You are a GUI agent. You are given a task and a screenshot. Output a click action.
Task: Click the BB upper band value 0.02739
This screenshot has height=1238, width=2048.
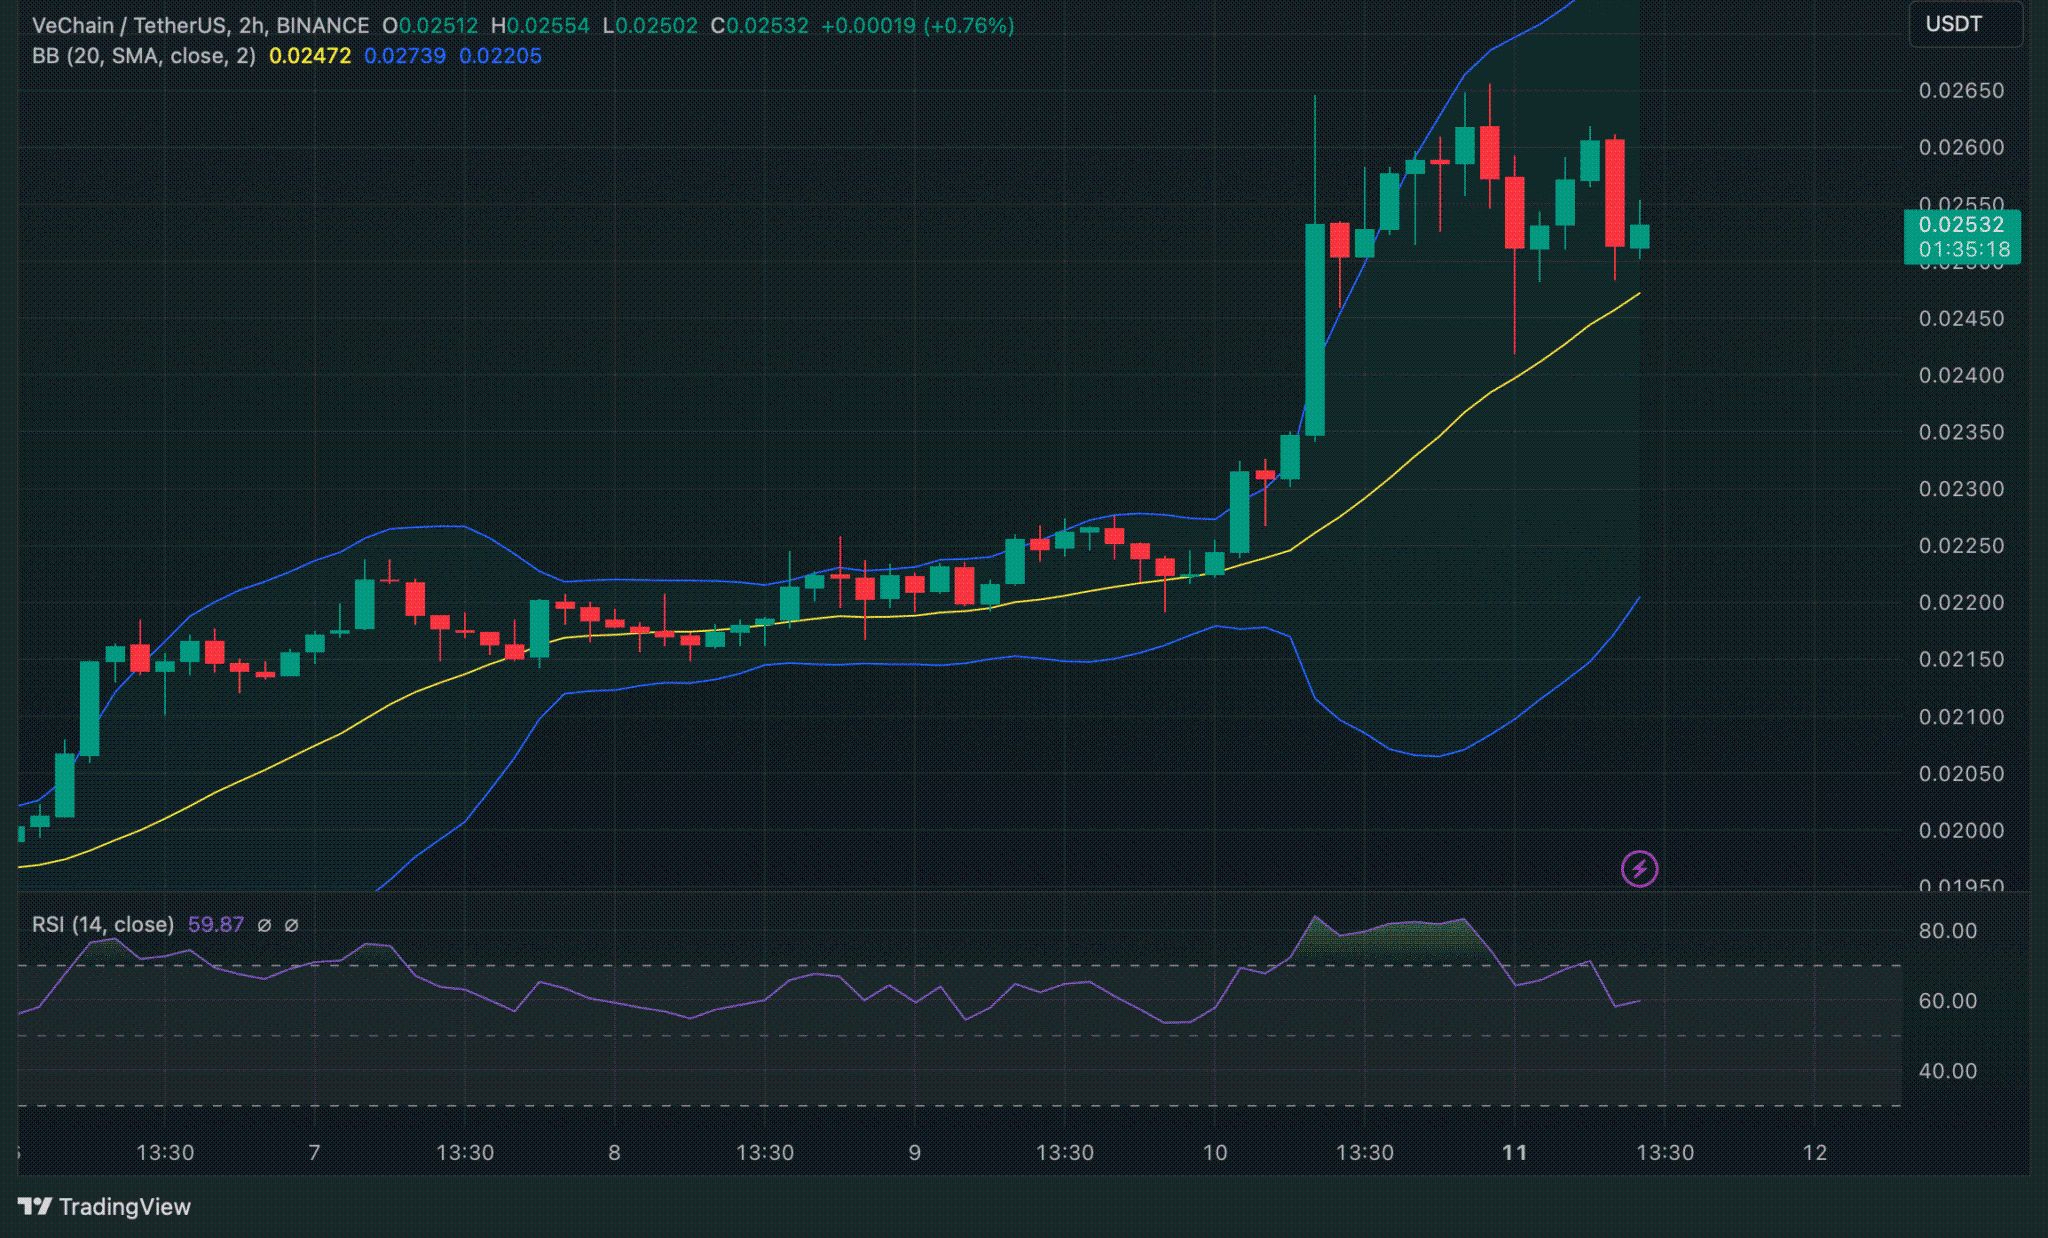coord(405,56)
